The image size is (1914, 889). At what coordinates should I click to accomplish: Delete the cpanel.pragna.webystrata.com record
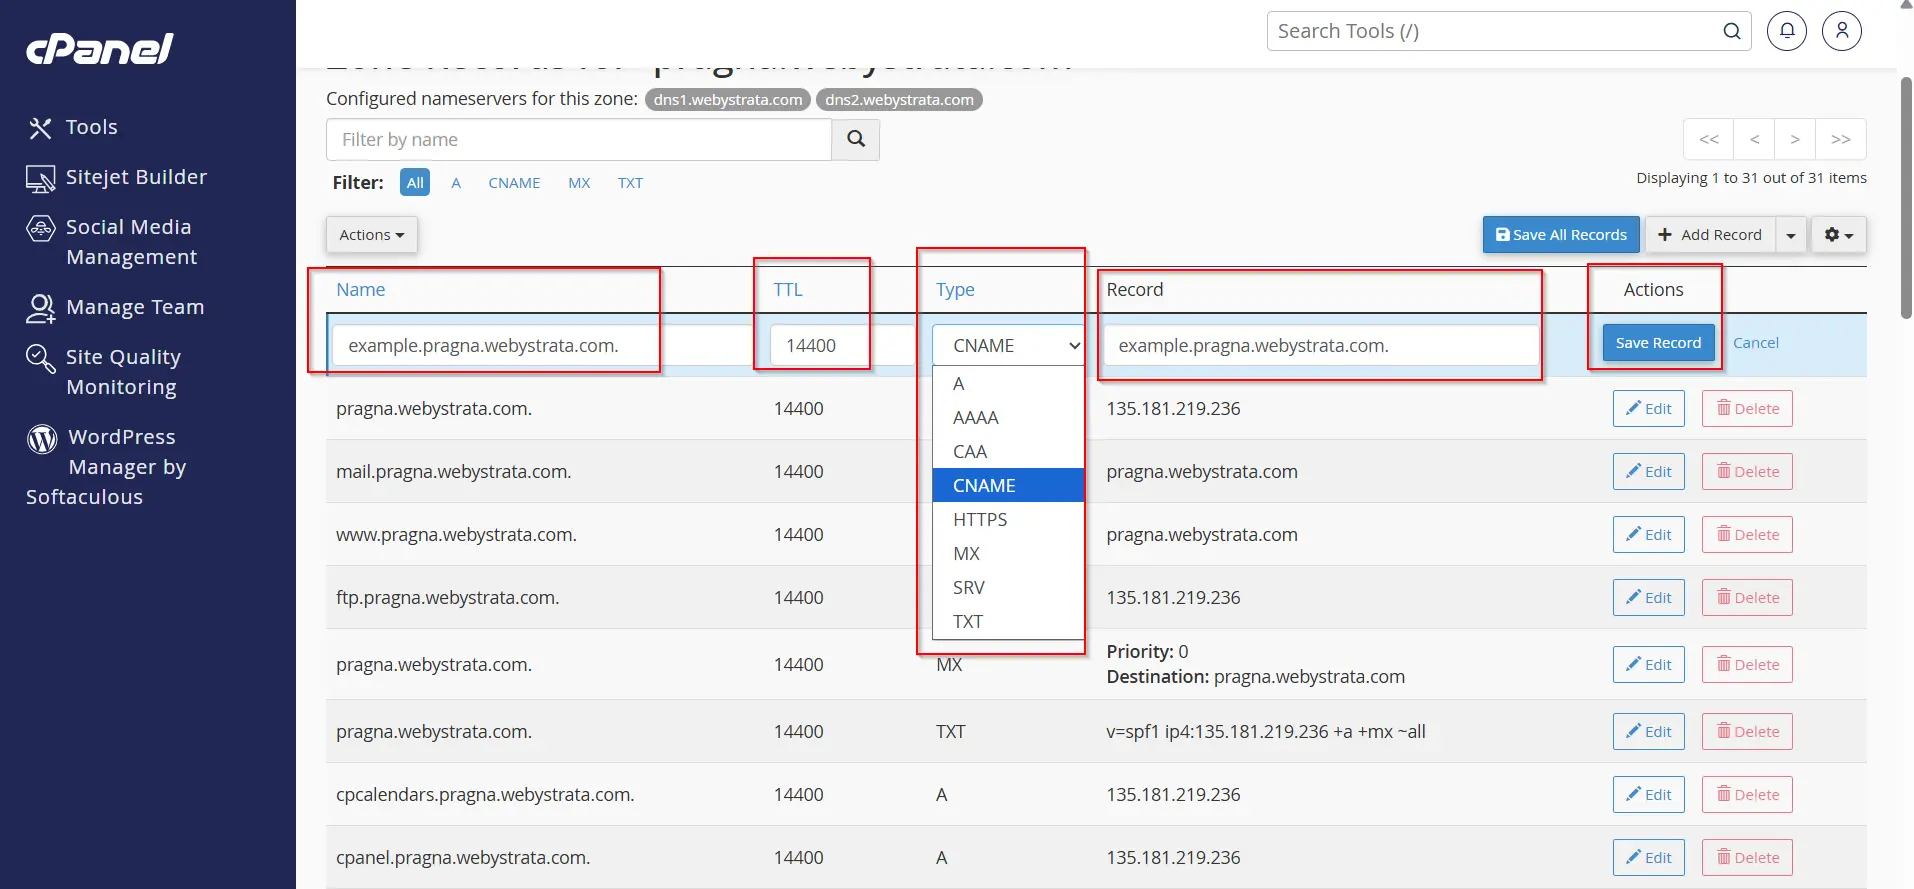tap(1747, 858)
